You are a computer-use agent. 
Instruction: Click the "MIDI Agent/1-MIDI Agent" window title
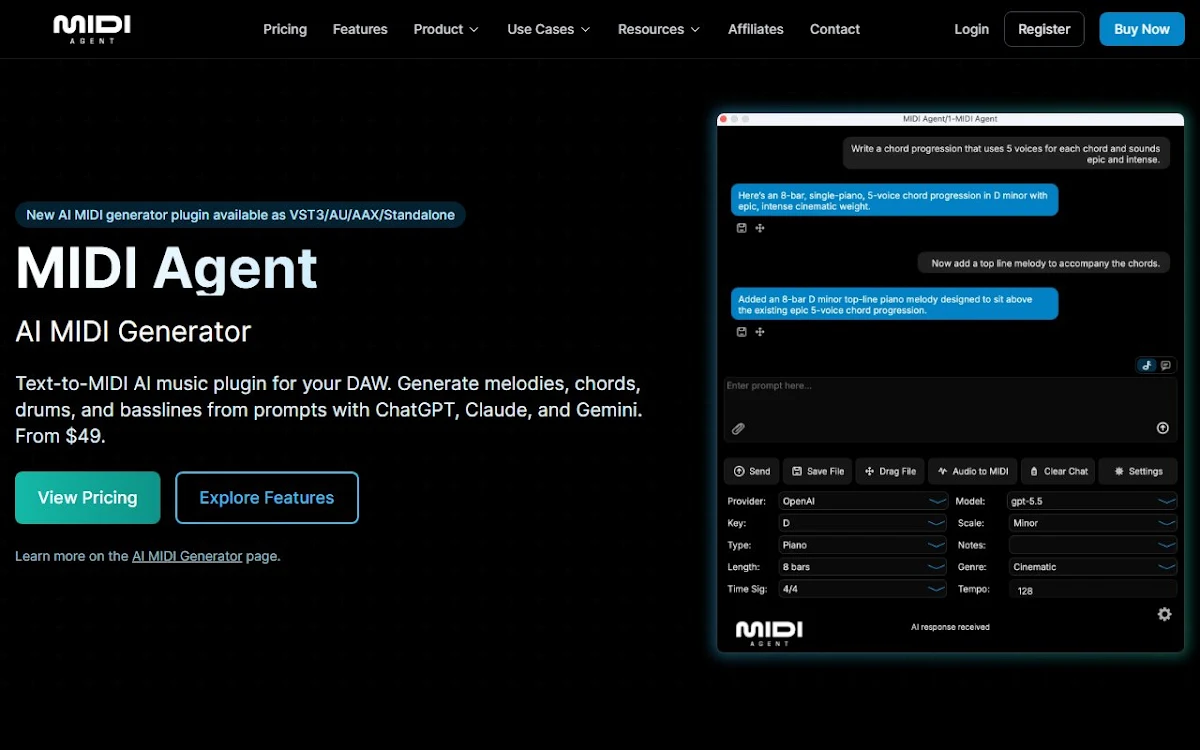(950, 119)
